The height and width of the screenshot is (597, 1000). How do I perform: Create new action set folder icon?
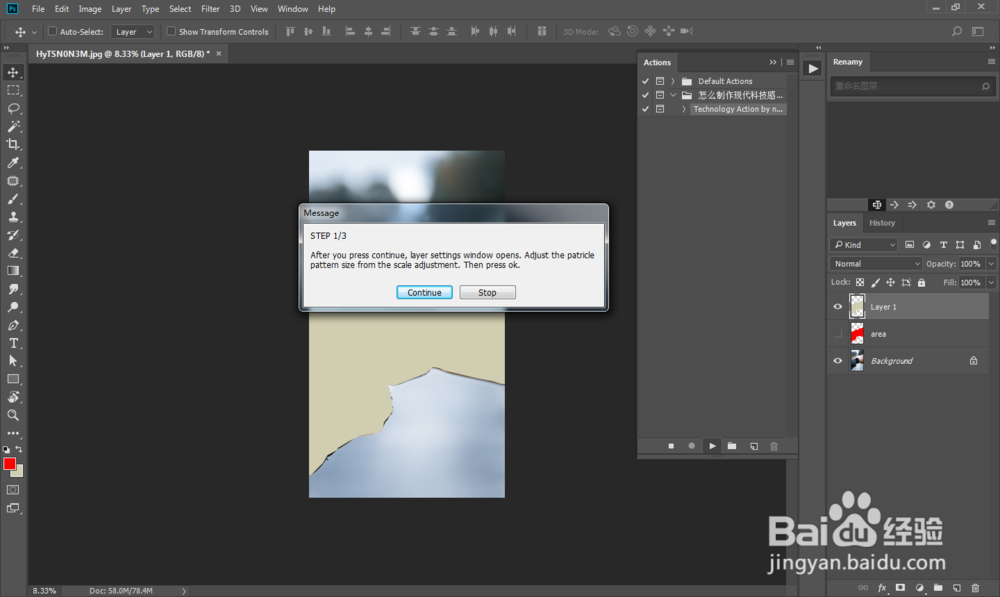tap(732, 446)
